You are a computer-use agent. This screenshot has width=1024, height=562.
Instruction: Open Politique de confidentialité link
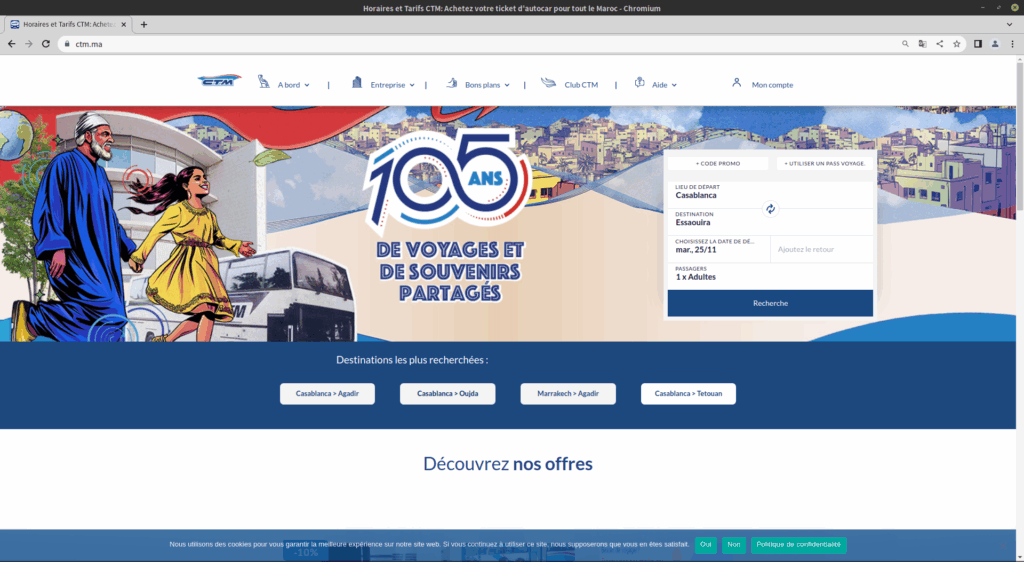(798, 545)
